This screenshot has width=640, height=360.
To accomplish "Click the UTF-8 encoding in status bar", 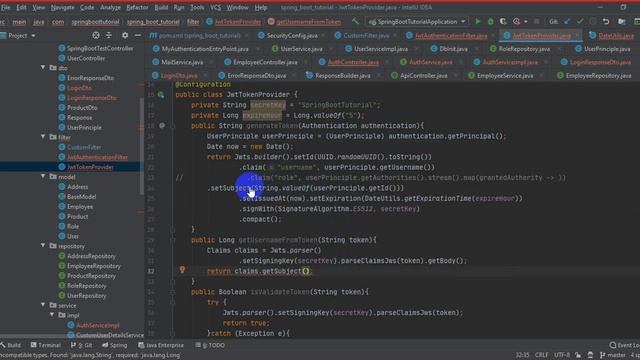I will pos(562,355).
